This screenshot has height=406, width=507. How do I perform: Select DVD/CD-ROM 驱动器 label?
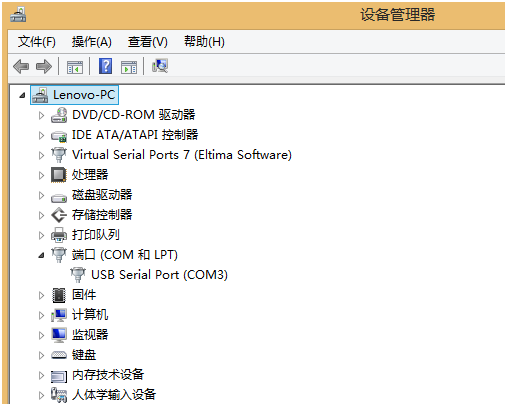(134, 115)
